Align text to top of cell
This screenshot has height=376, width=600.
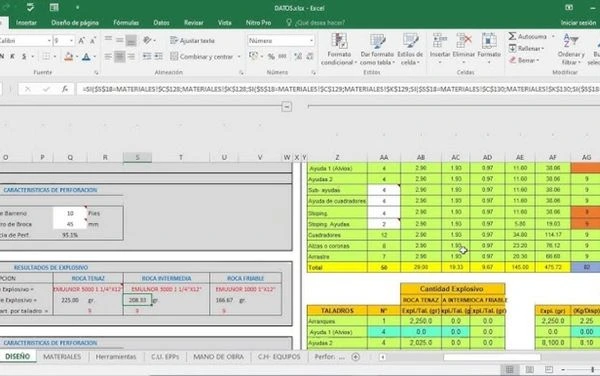point(108,40)
